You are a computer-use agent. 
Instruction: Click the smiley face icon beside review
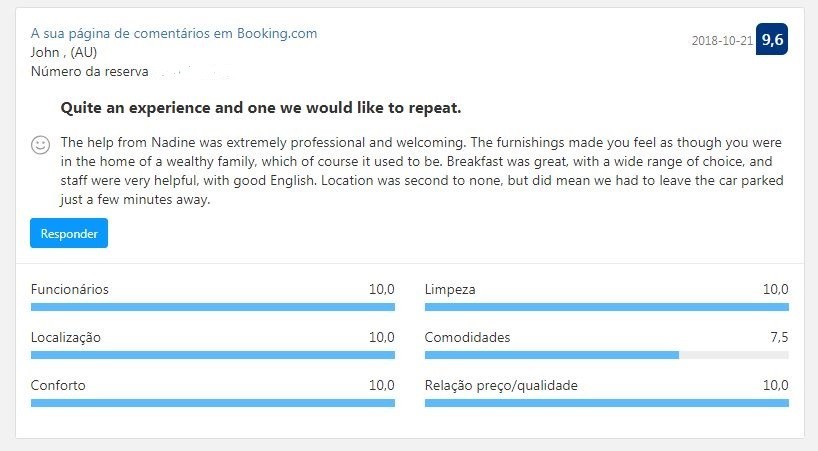point(41,145)
